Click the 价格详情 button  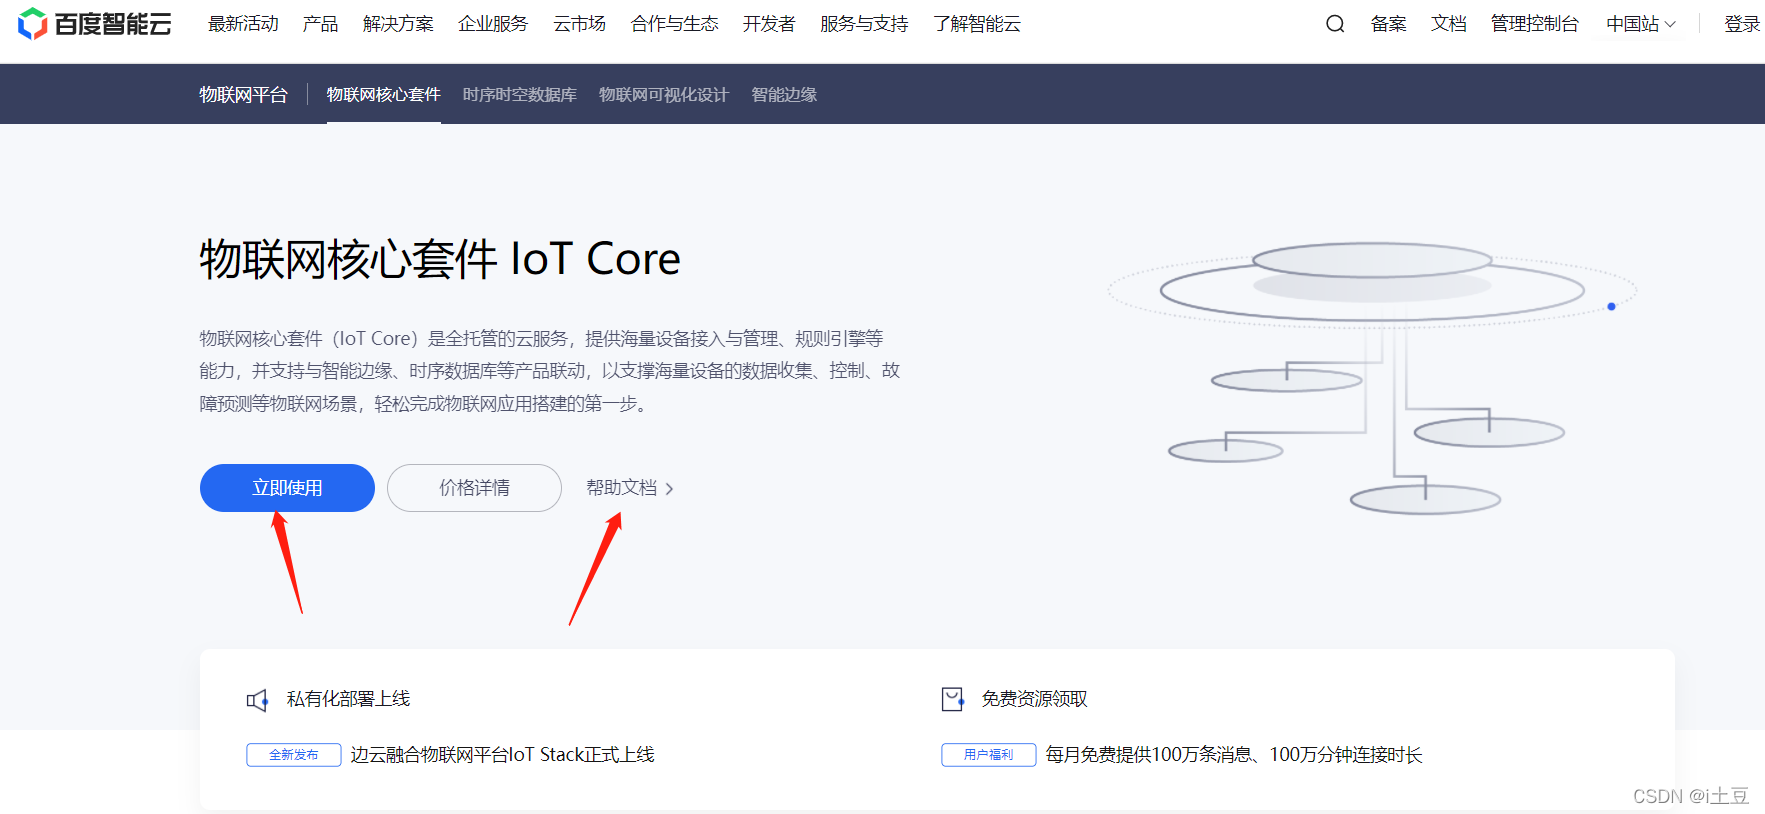click(x=474, y=488)
